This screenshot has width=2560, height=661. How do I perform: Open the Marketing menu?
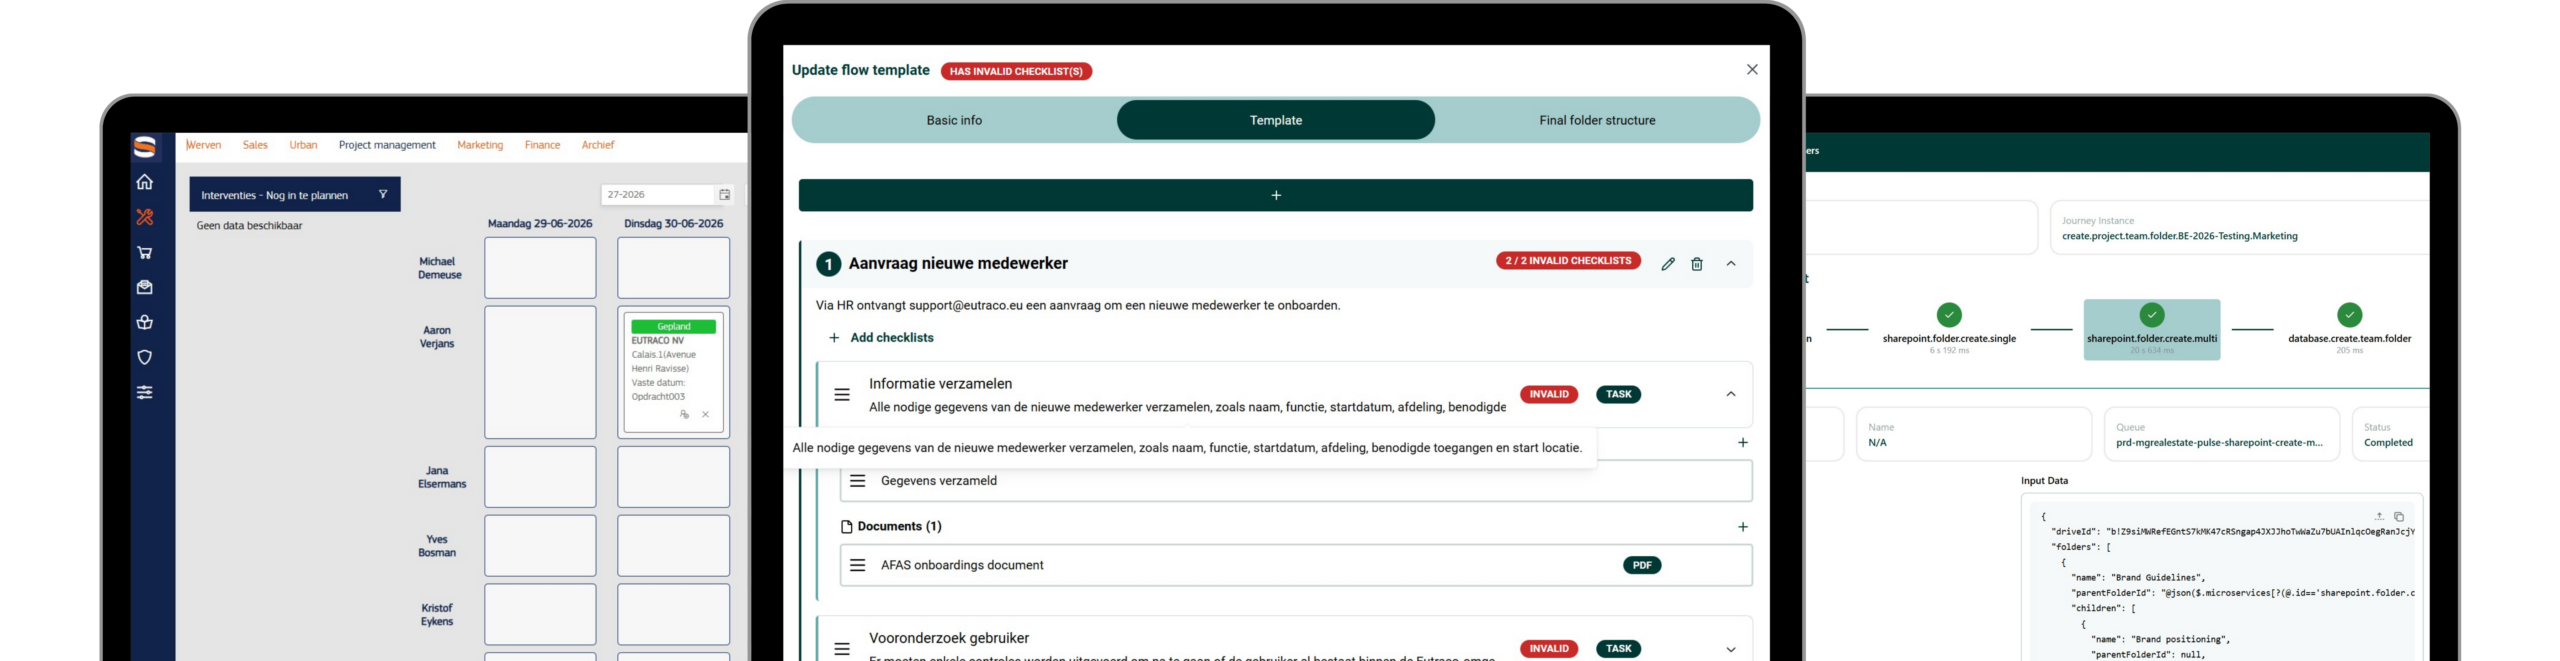point(480,145)
